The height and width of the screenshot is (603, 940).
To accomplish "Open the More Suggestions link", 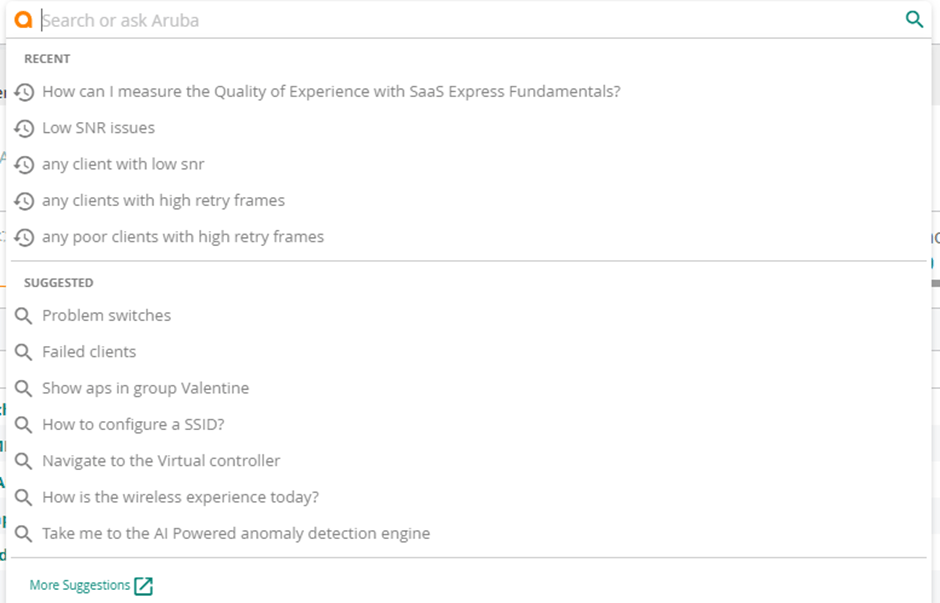I will [x=80, y=585].
